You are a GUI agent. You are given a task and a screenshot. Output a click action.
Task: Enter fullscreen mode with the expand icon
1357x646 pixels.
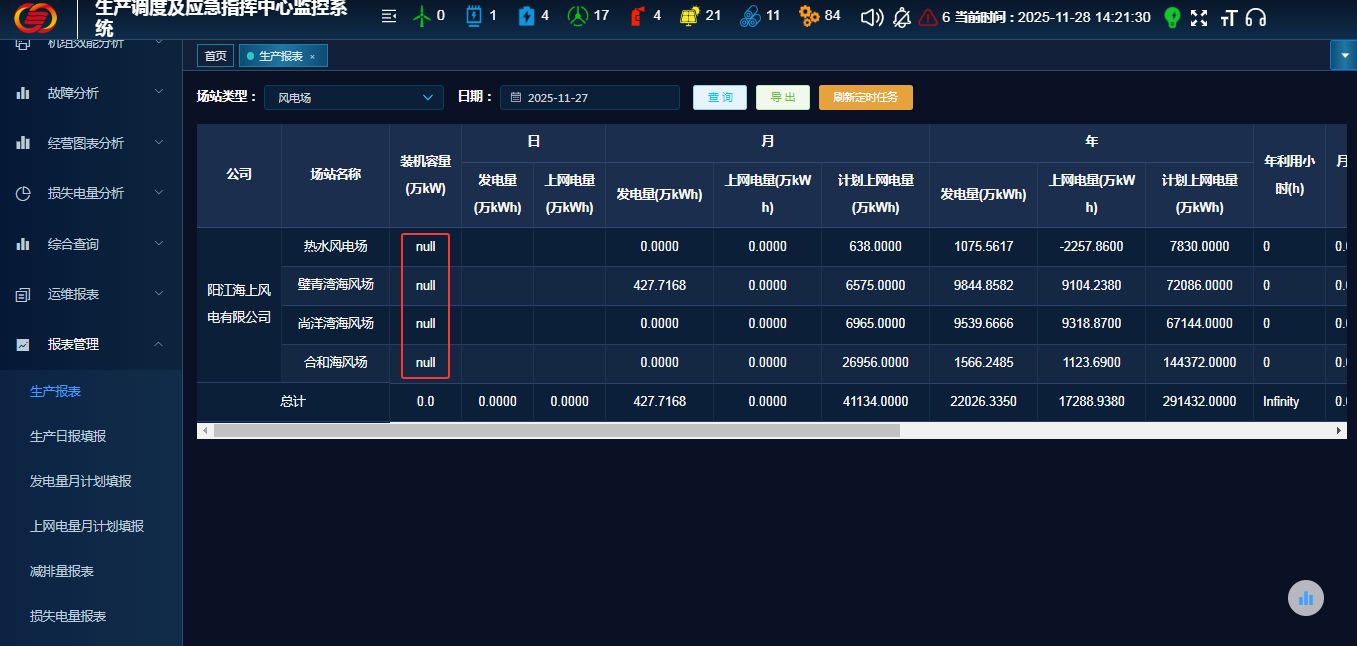pos(1199,17)
